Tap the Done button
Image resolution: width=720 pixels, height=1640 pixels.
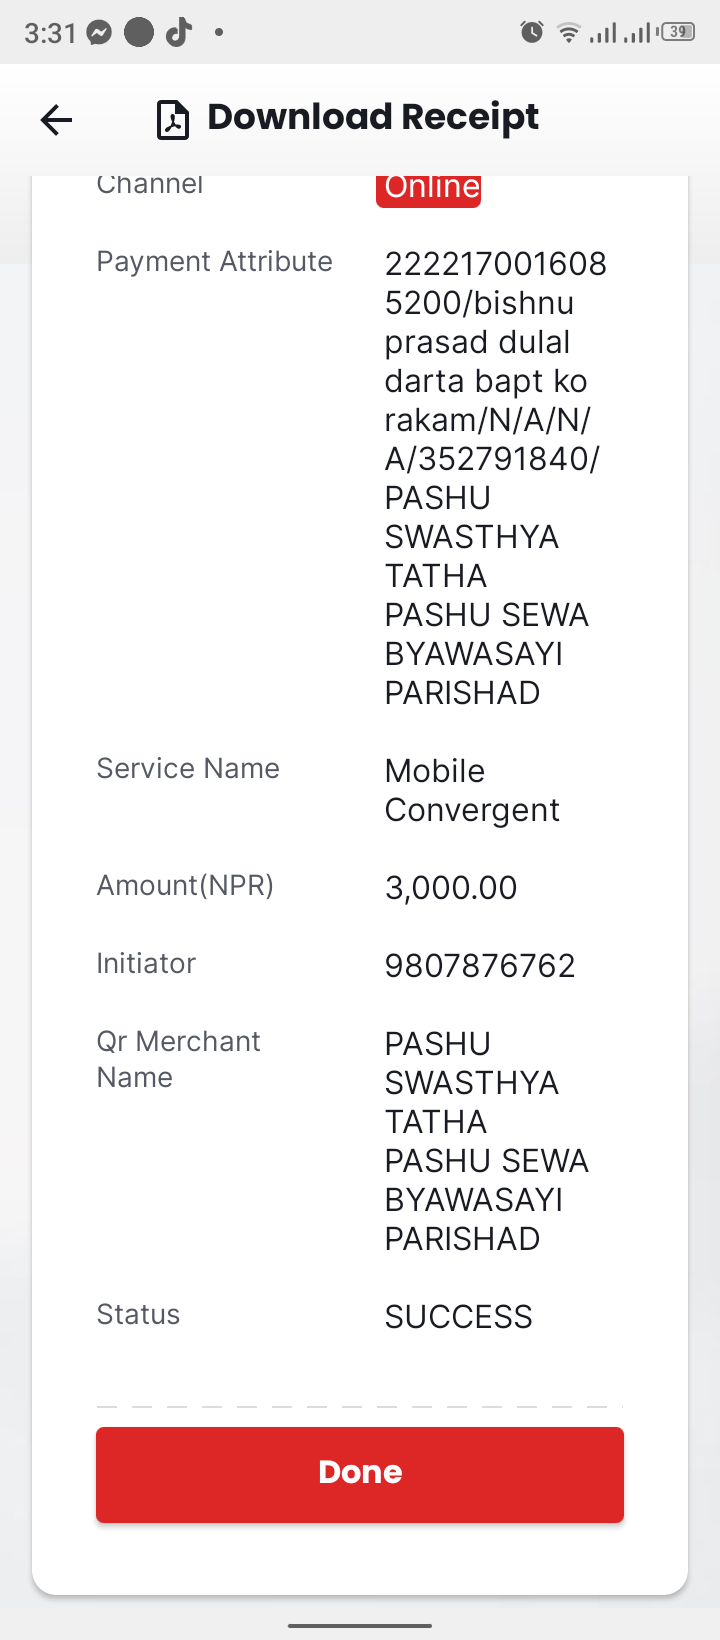(x=360, y=1475)
